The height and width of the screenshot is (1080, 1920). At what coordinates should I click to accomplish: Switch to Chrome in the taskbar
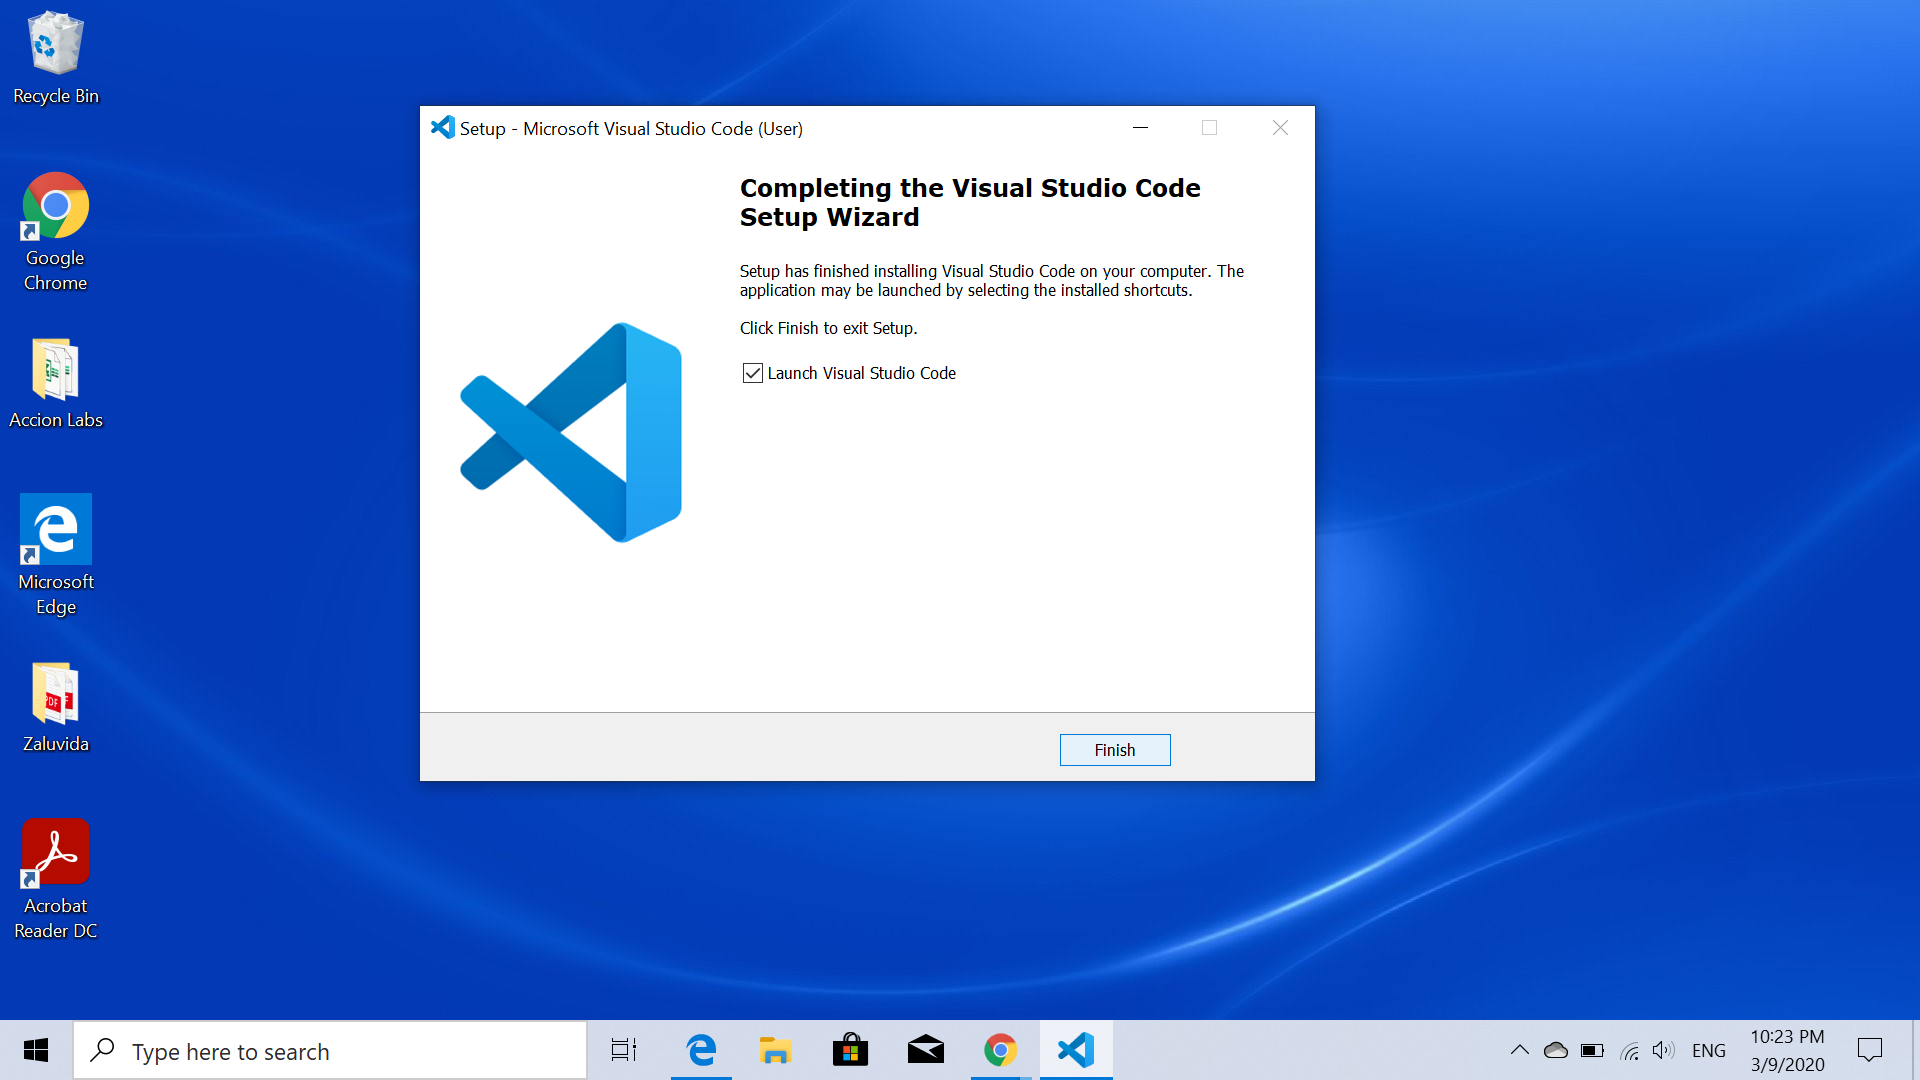1000,1050
